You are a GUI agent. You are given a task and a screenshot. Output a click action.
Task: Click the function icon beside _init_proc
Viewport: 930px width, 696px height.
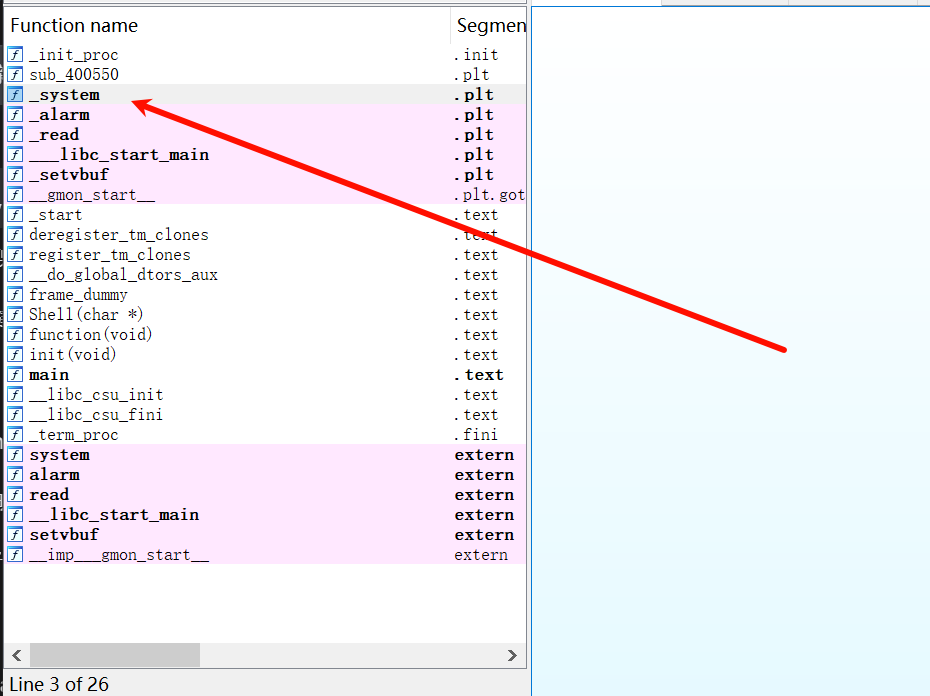pyautogui.click(x=15, y=55)
